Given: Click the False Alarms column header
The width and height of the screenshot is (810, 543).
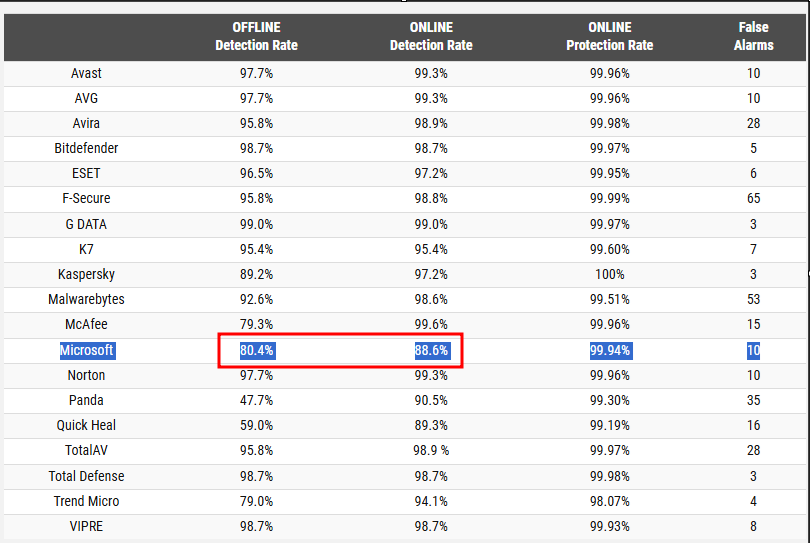Looking at the screenshot, I should (753, 36).
